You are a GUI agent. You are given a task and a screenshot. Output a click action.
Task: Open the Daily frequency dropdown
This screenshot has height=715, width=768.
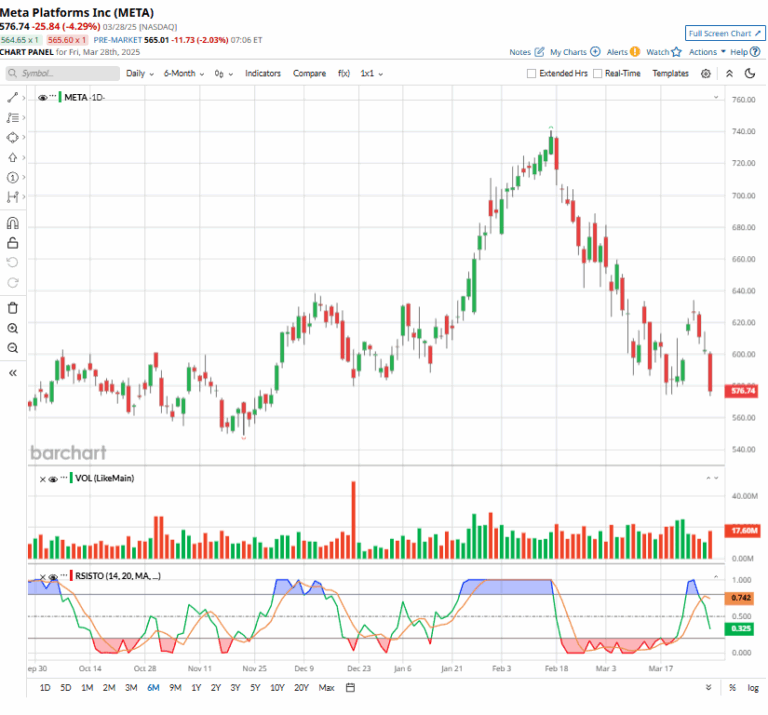[x=140, y=73]
